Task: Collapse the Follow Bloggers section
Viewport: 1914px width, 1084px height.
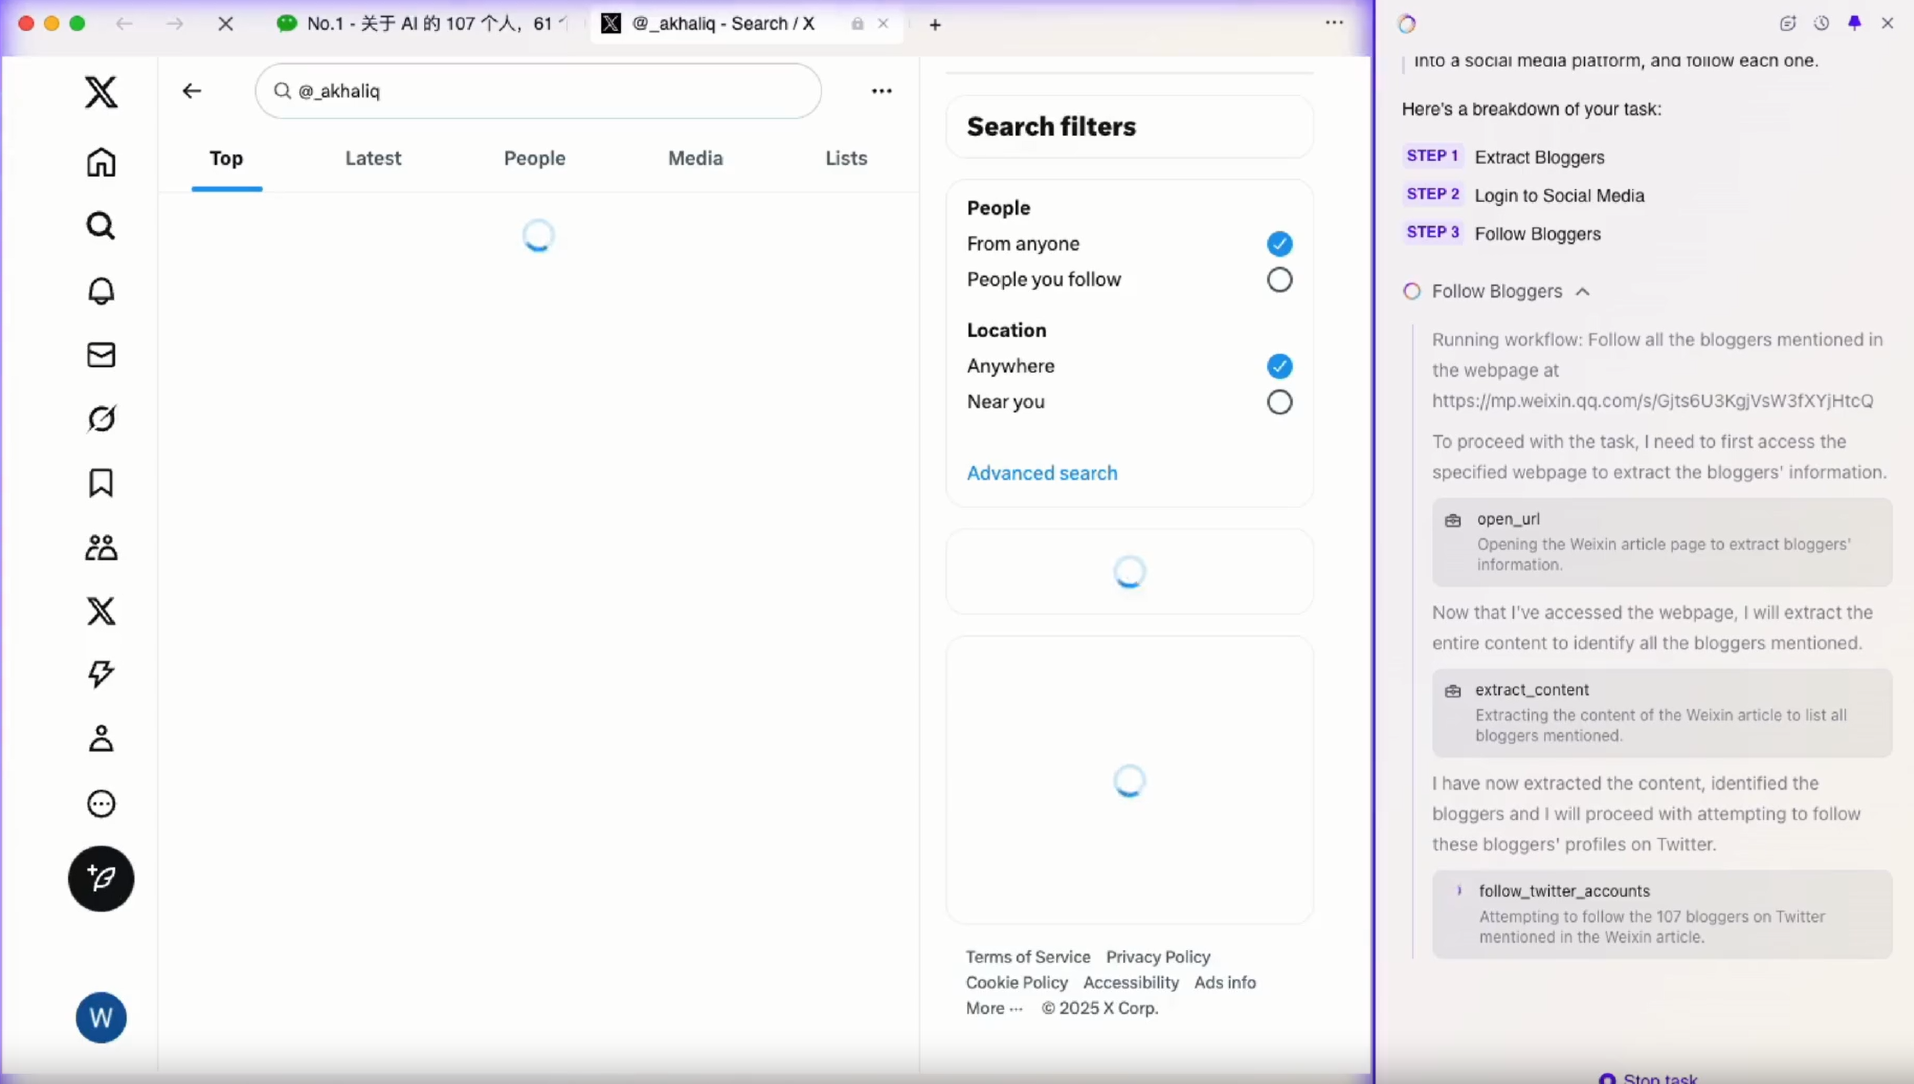Action: [1582, 292]
